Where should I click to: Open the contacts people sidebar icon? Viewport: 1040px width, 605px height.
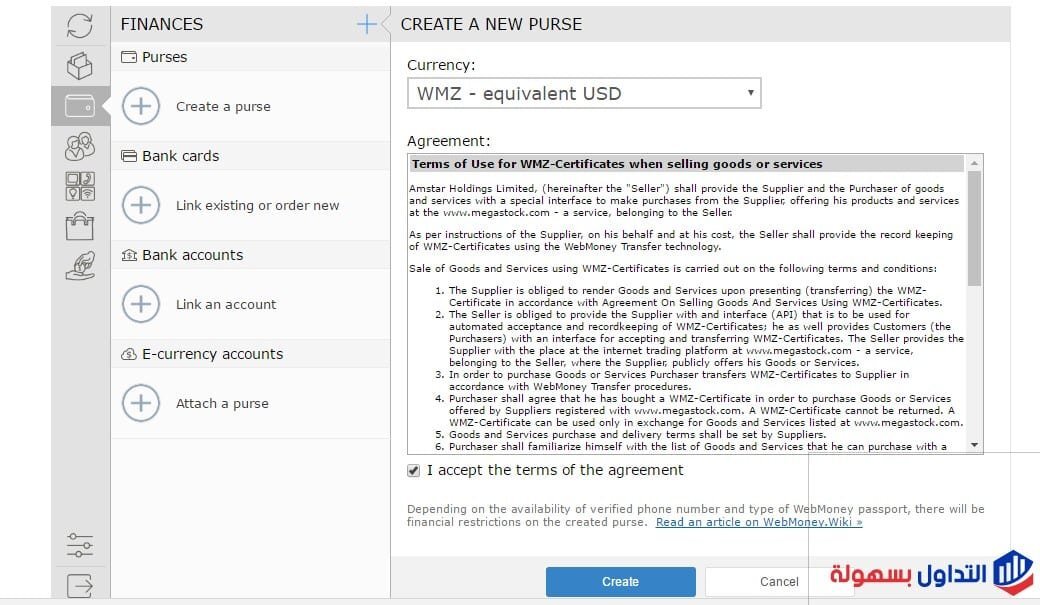tap(80, 147)
